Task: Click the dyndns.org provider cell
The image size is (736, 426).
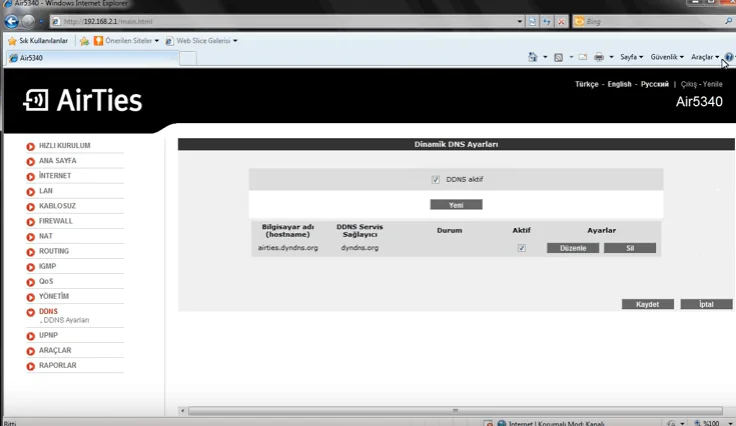Action: pyautogui.click(x=360, y=248)
